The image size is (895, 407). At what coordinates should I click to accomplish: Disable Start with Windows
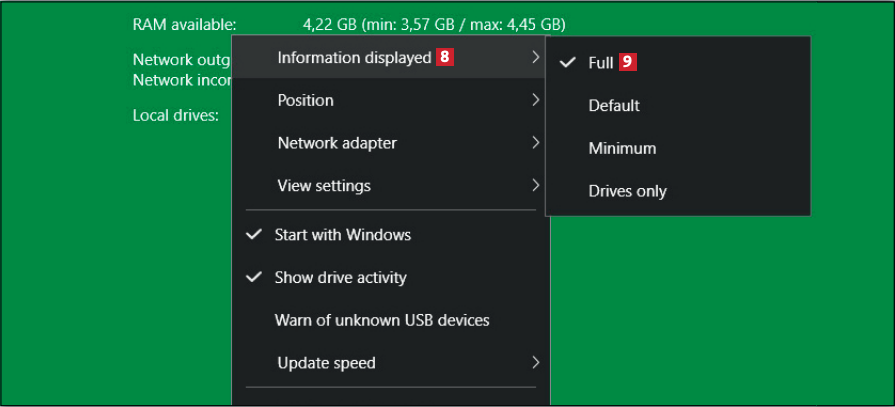[x=342, y=235]
